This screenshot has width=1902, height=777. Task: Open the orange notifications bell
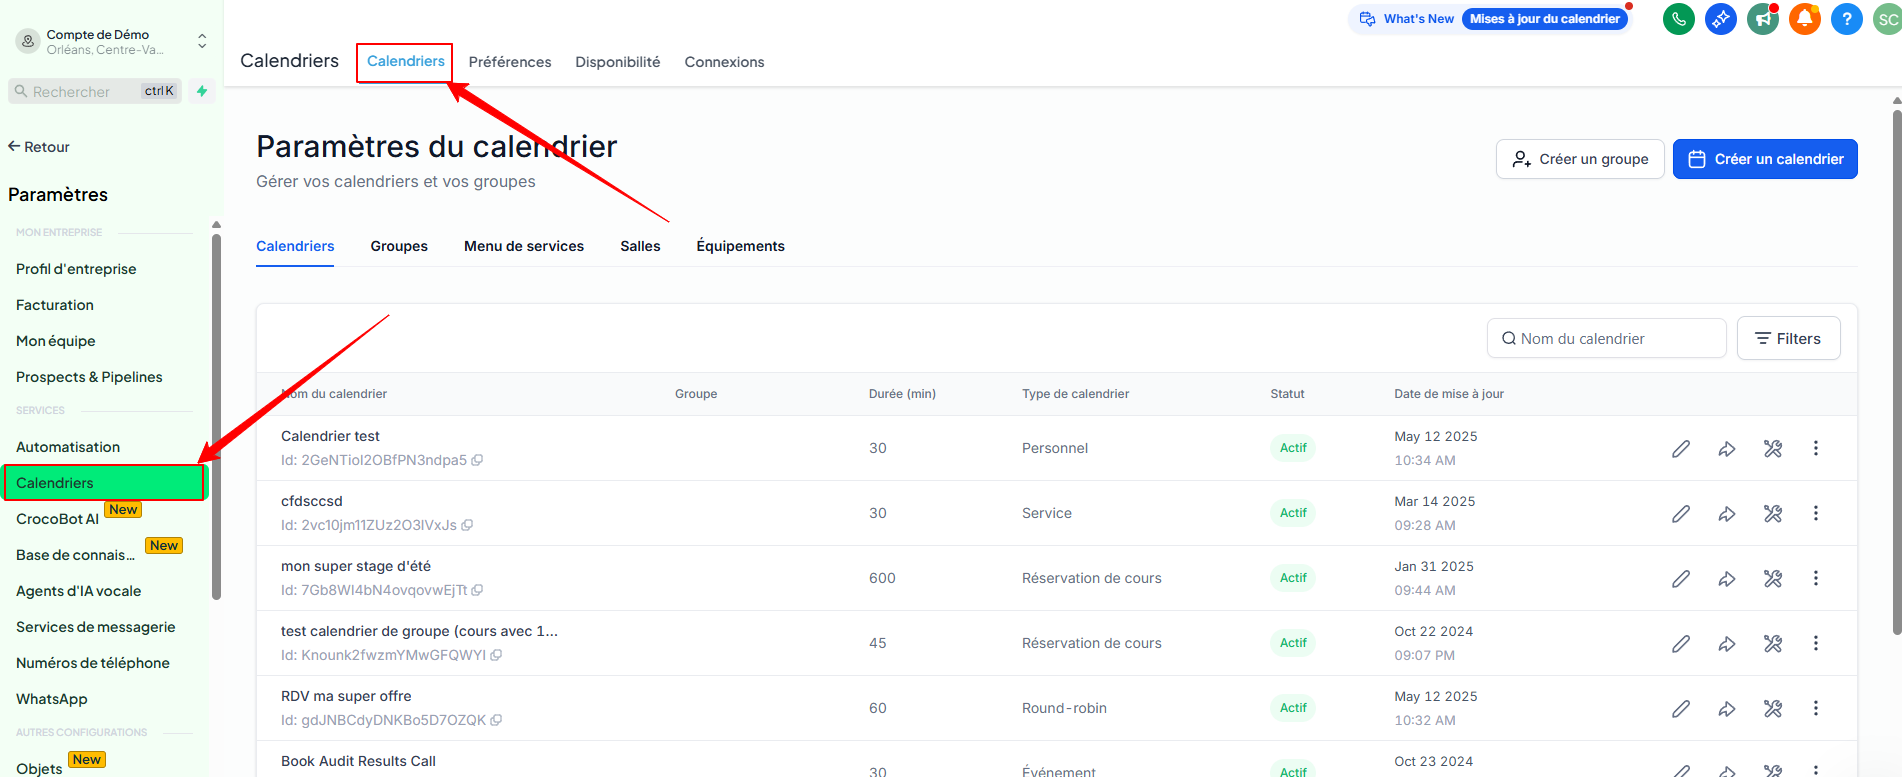[x=1804, y=19]
